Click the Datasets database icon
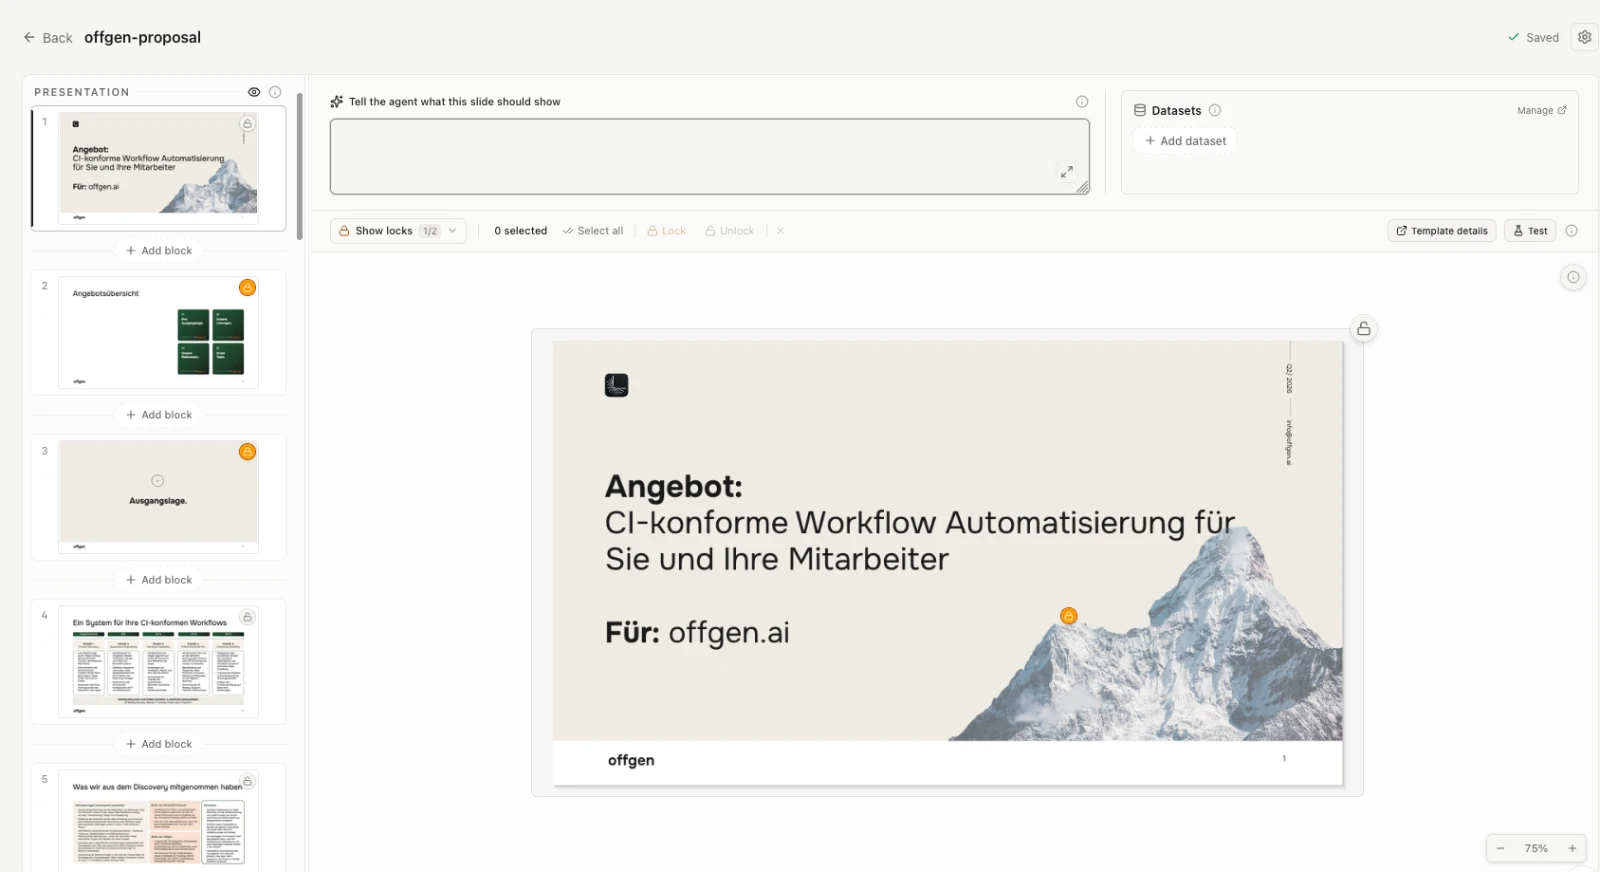This screenshot has width=1600, height=872. [1140, 111]
